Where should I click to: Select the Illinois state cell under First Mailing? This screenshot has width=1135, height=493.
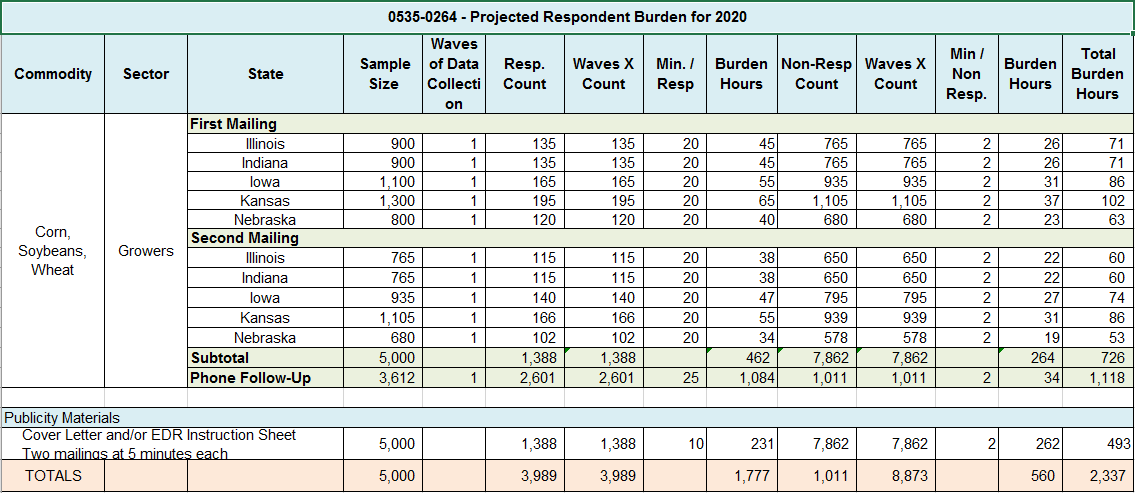[x=265, y=143]
